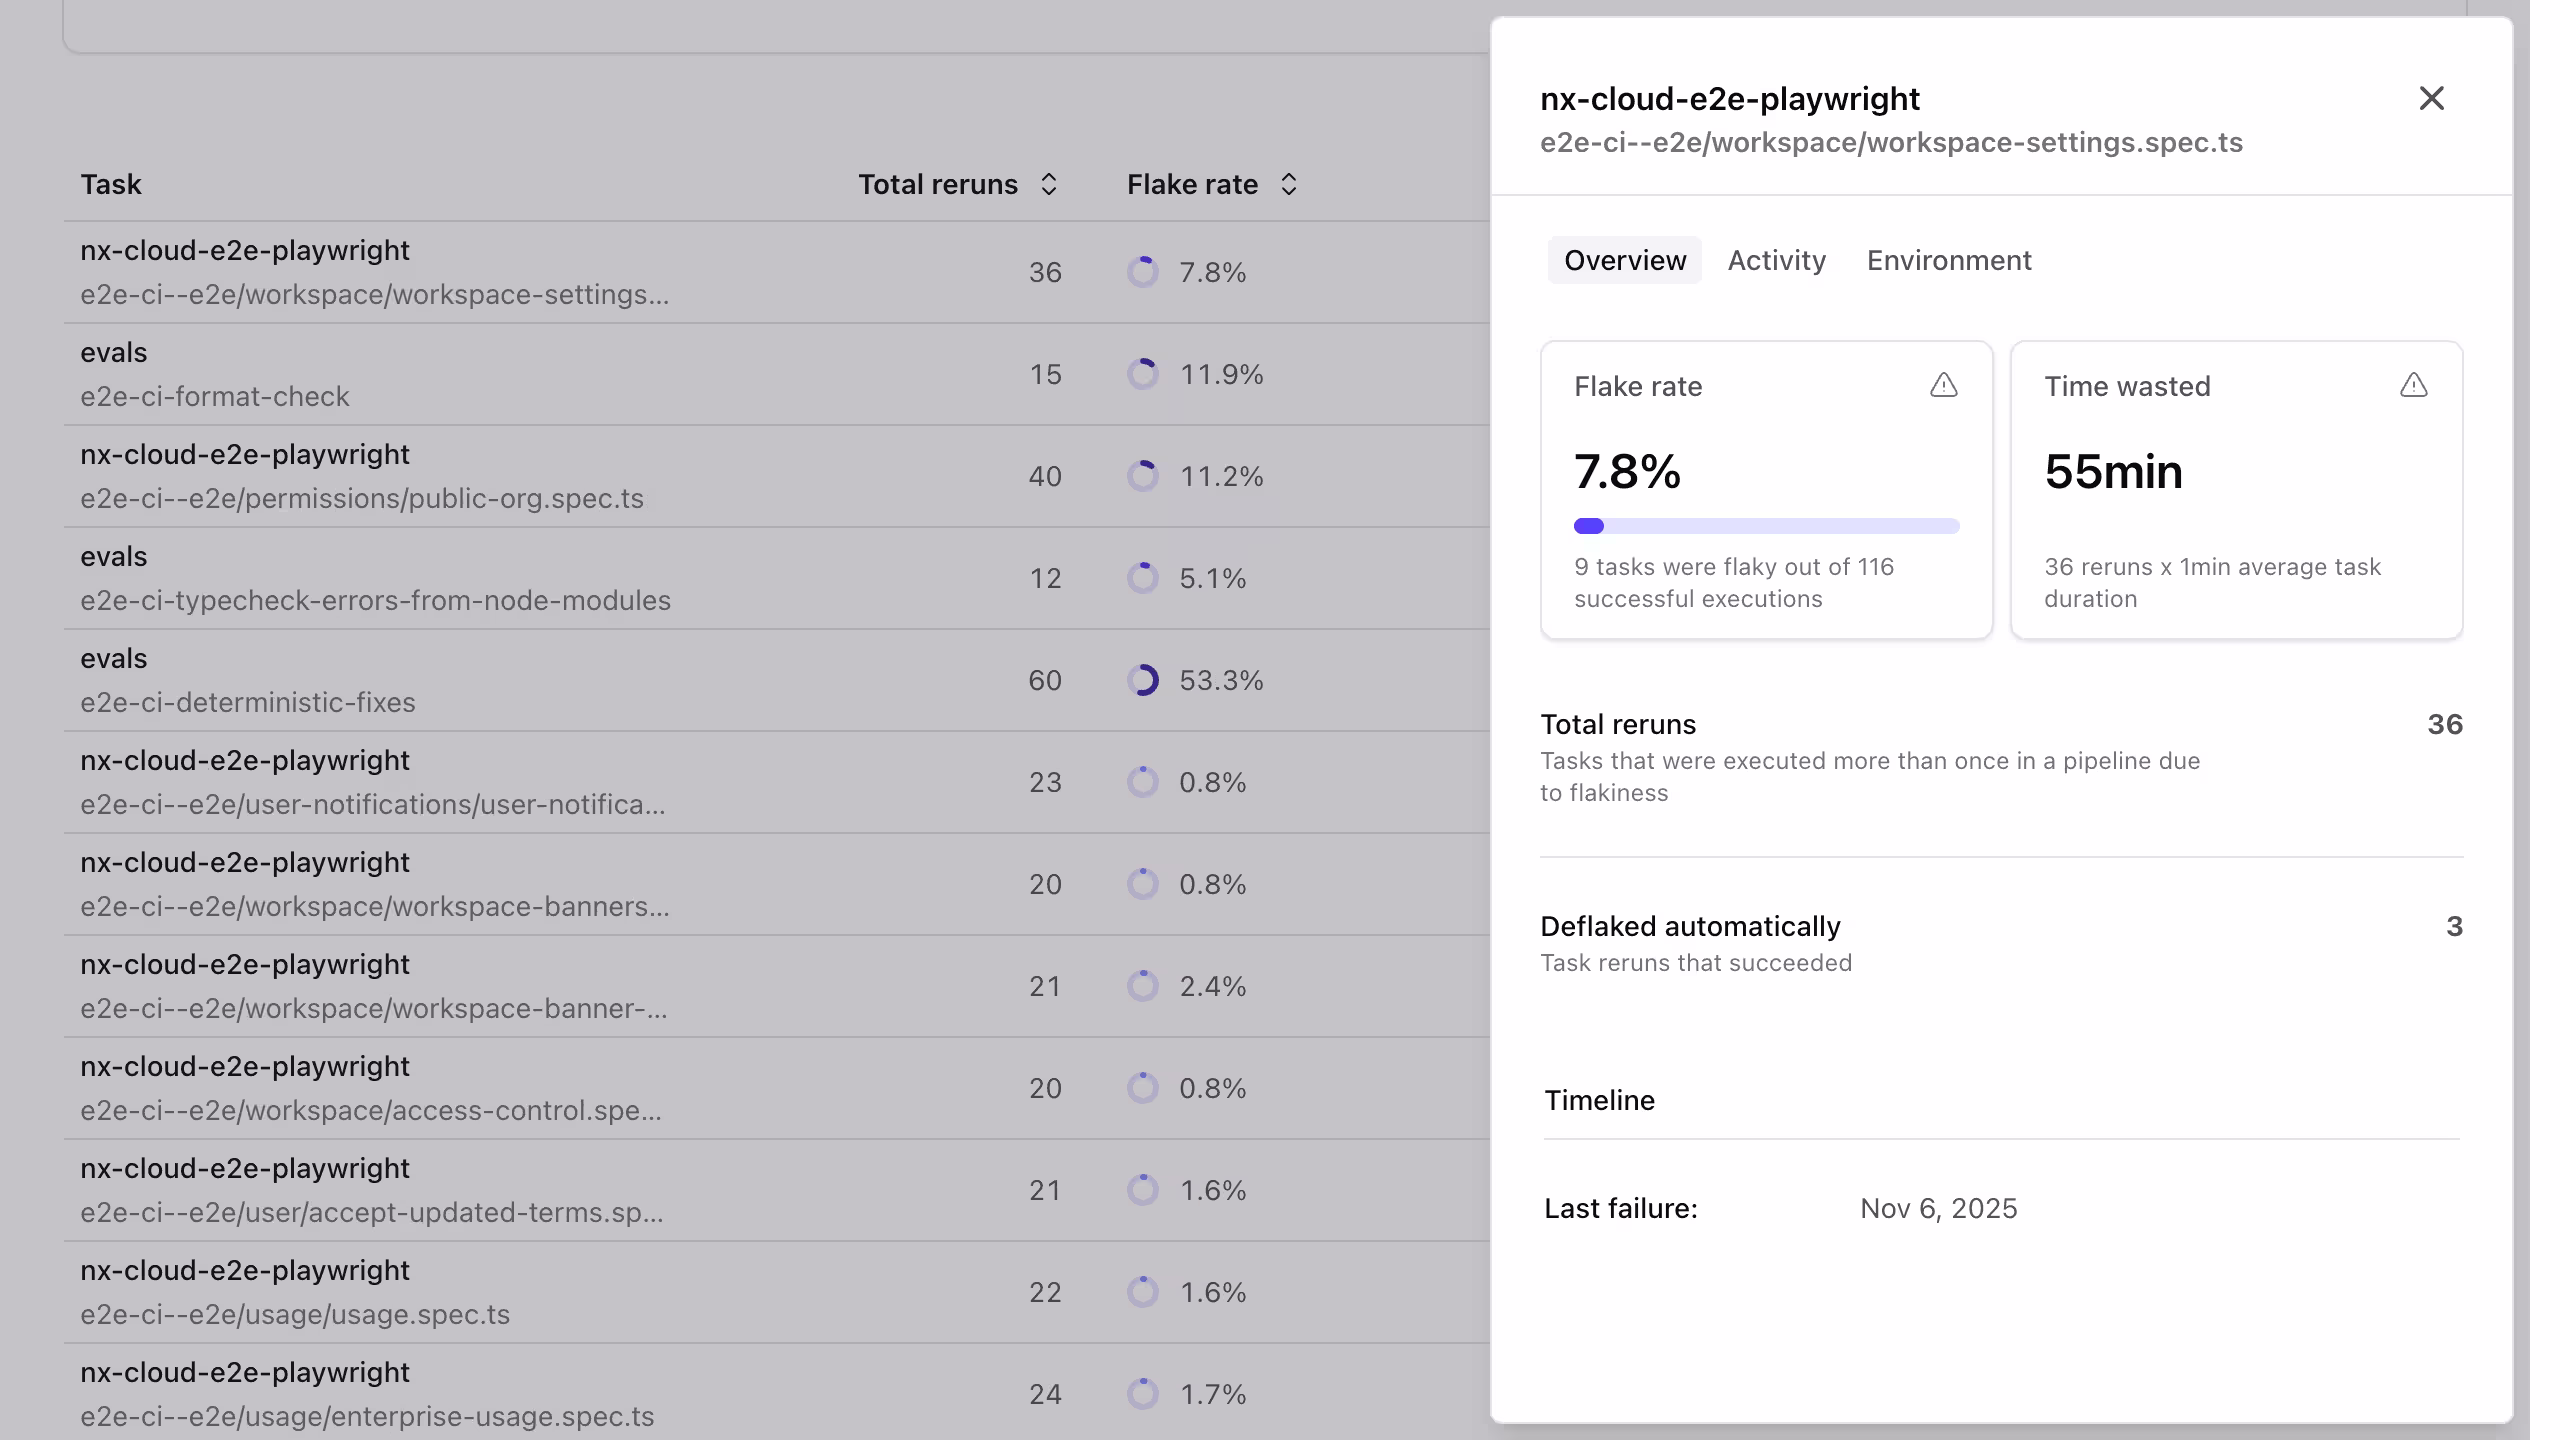
Task: Click the 53.3% flake rate ring icon
Action: [x=1143, y=680]
